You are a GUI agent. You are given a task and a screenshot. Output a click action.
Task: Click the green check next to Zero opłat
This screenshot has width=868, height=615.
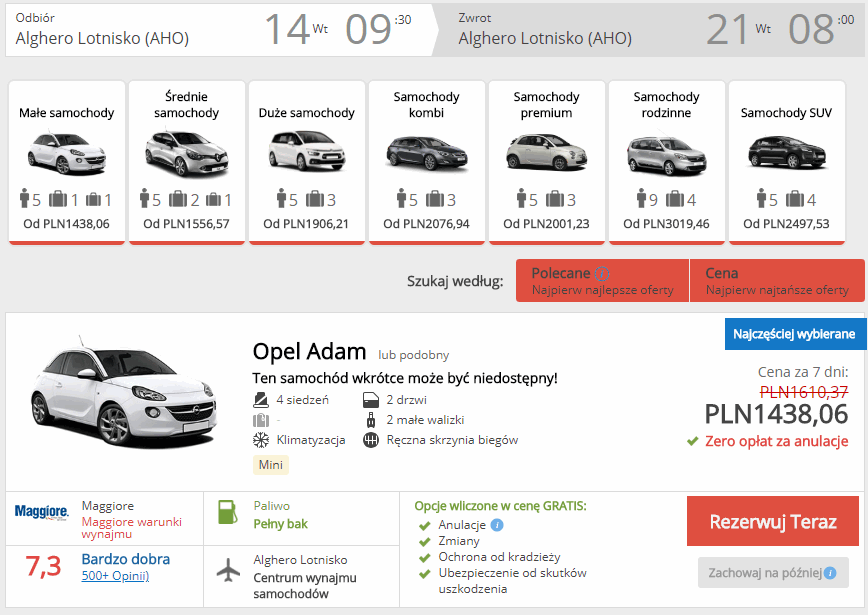click(x=692, y=442)
